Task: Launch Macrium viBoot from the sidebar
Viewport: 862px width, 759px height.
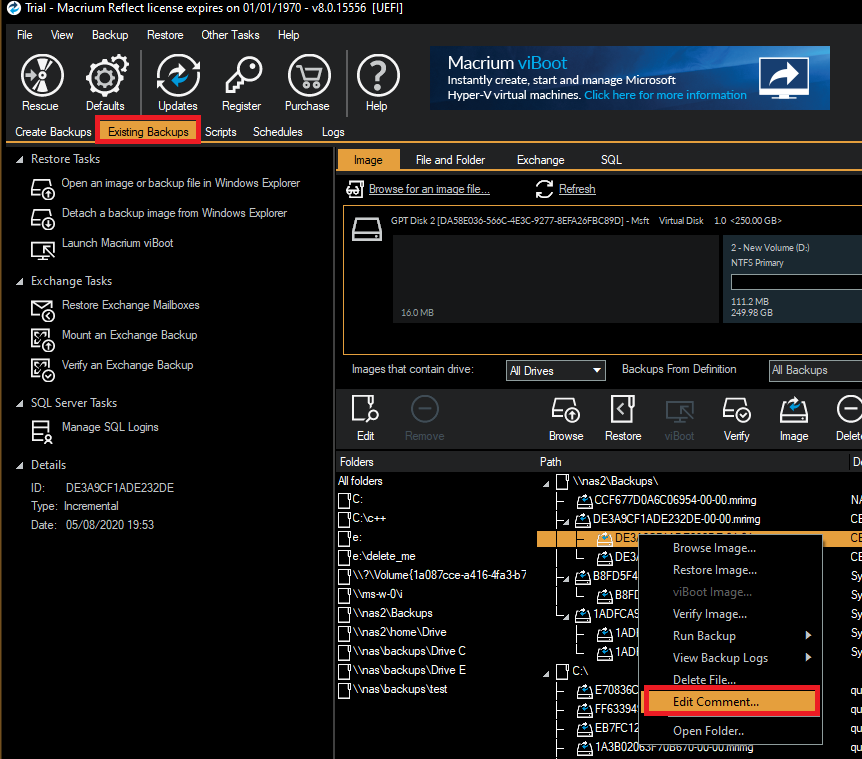Action: tap(117, 243)
